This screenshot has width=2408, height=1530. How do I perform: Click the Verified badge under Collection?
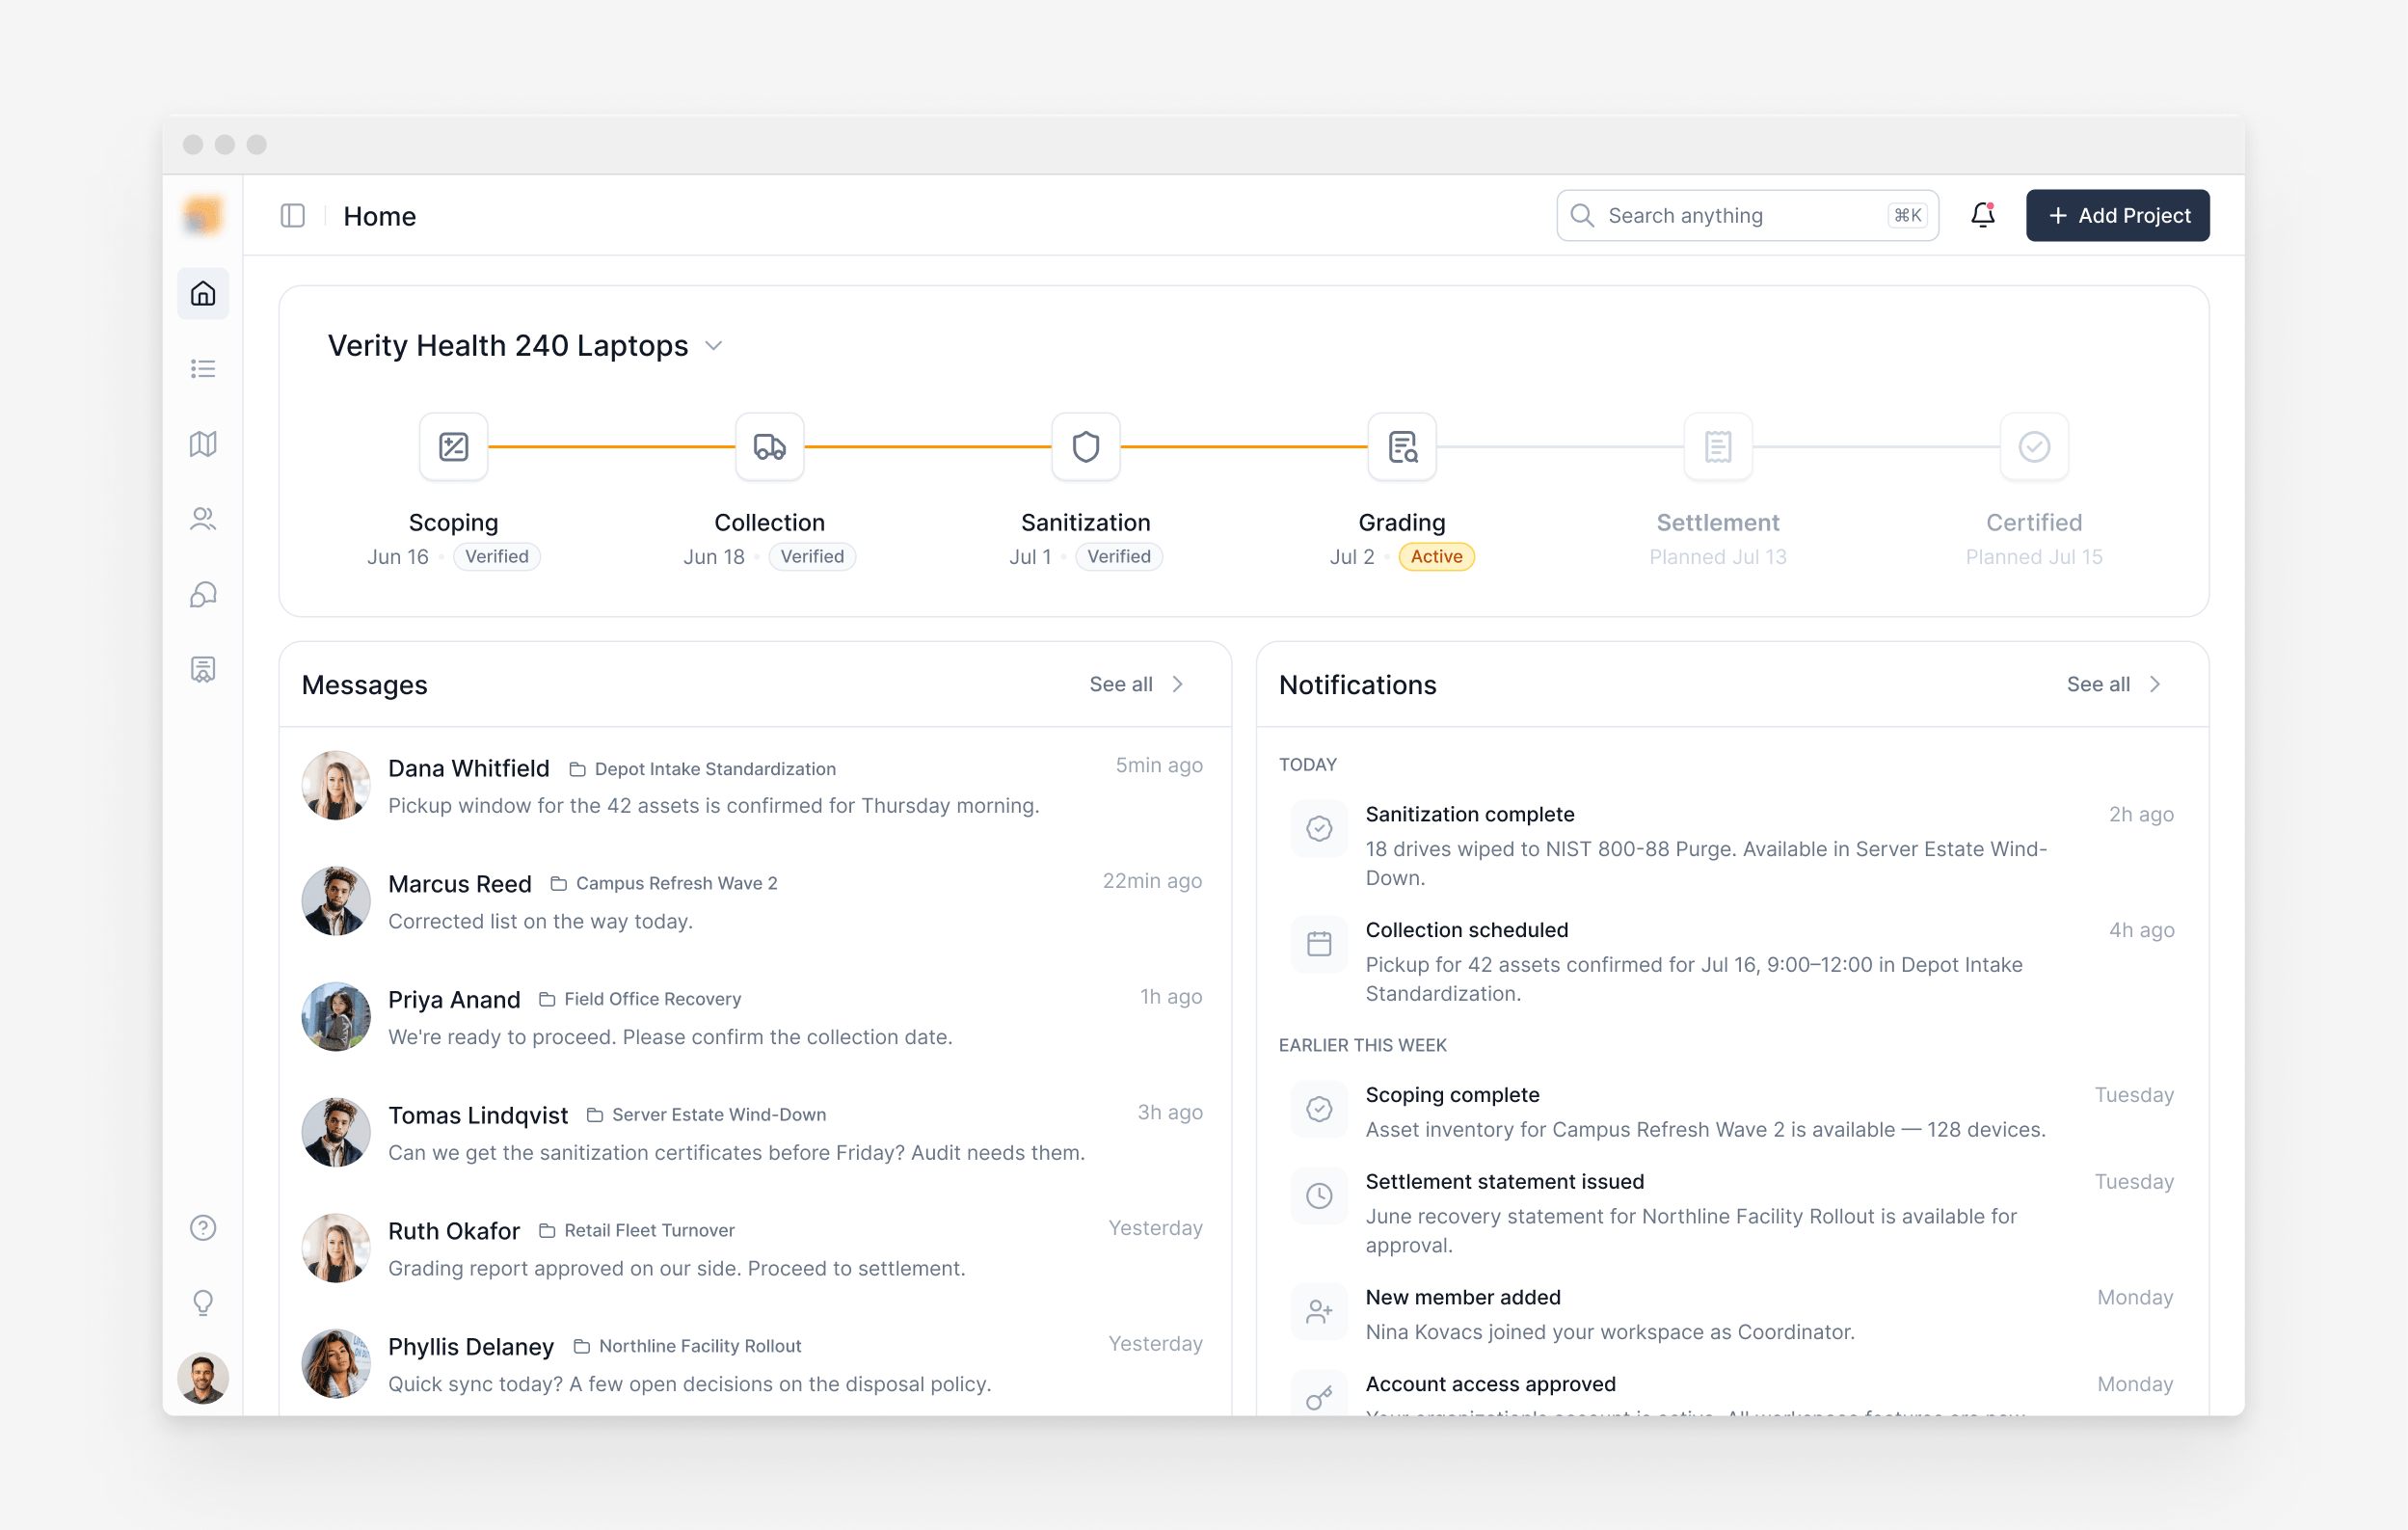(812, 556)
